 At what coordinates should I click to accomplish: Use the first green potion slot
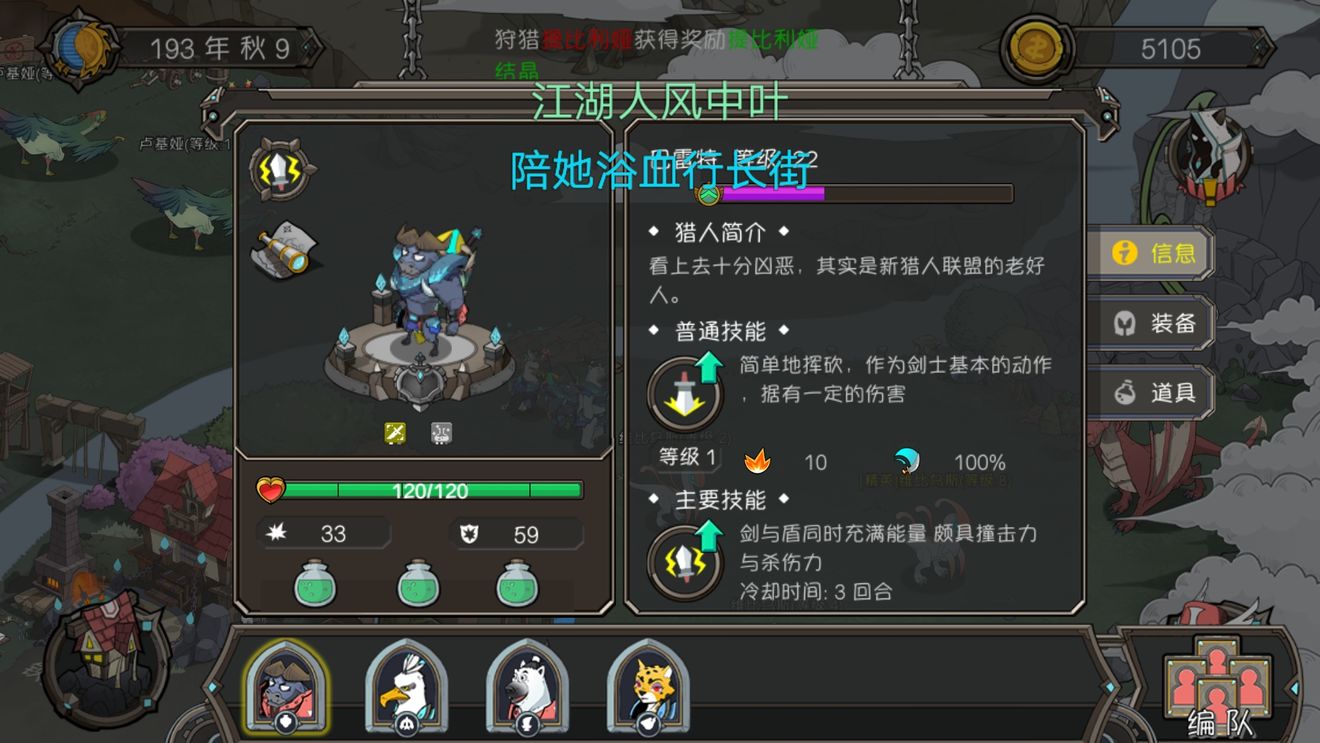point(316,583)
